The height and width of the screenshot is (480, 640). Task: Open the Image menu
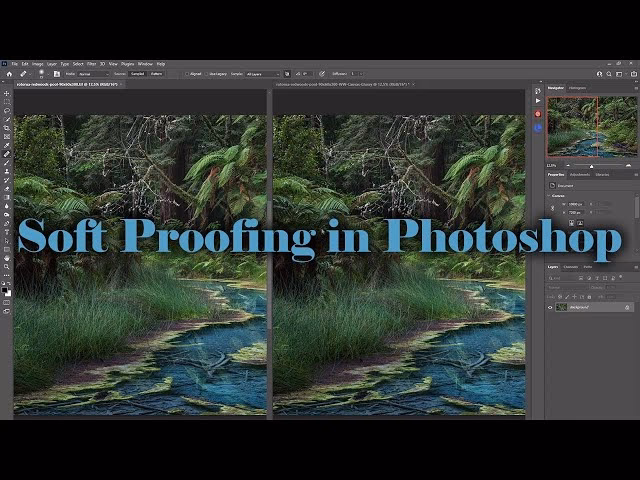pos(38,64)
